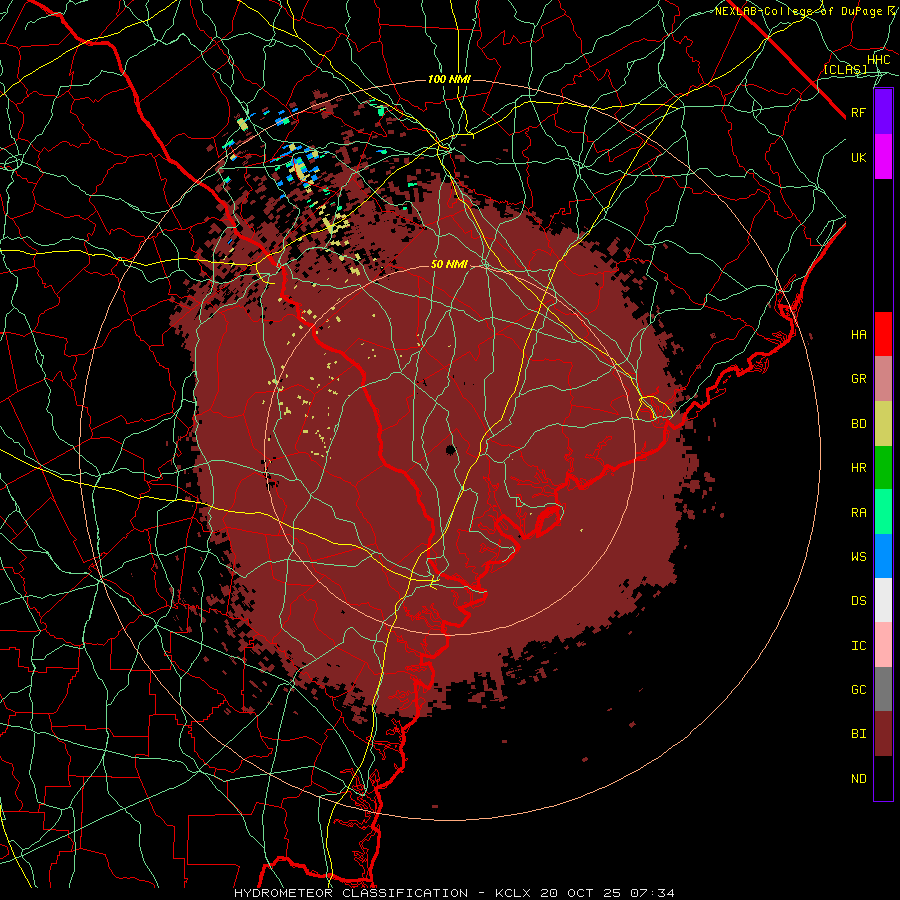Click the BD legend label
This screenshot has width=900, height=900.
pyautogui.click(x=858, y=424)
